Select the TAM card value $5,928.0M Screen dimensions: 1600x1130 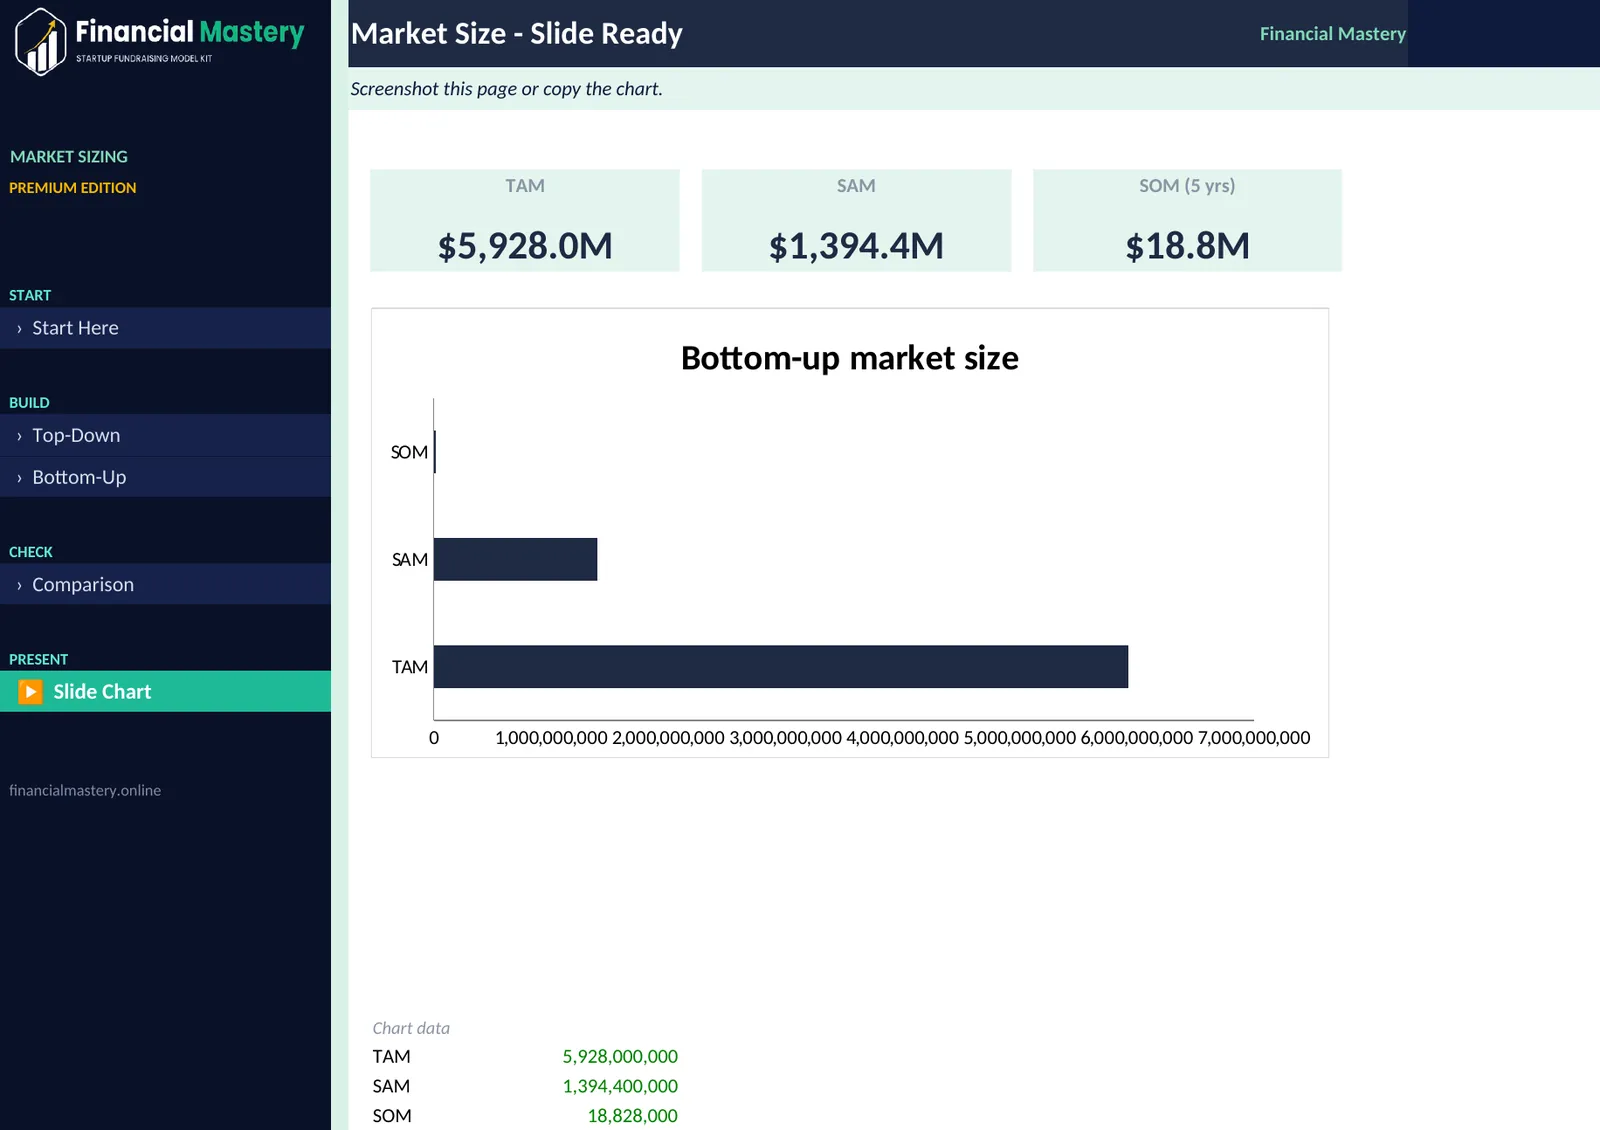click(525, 246)
